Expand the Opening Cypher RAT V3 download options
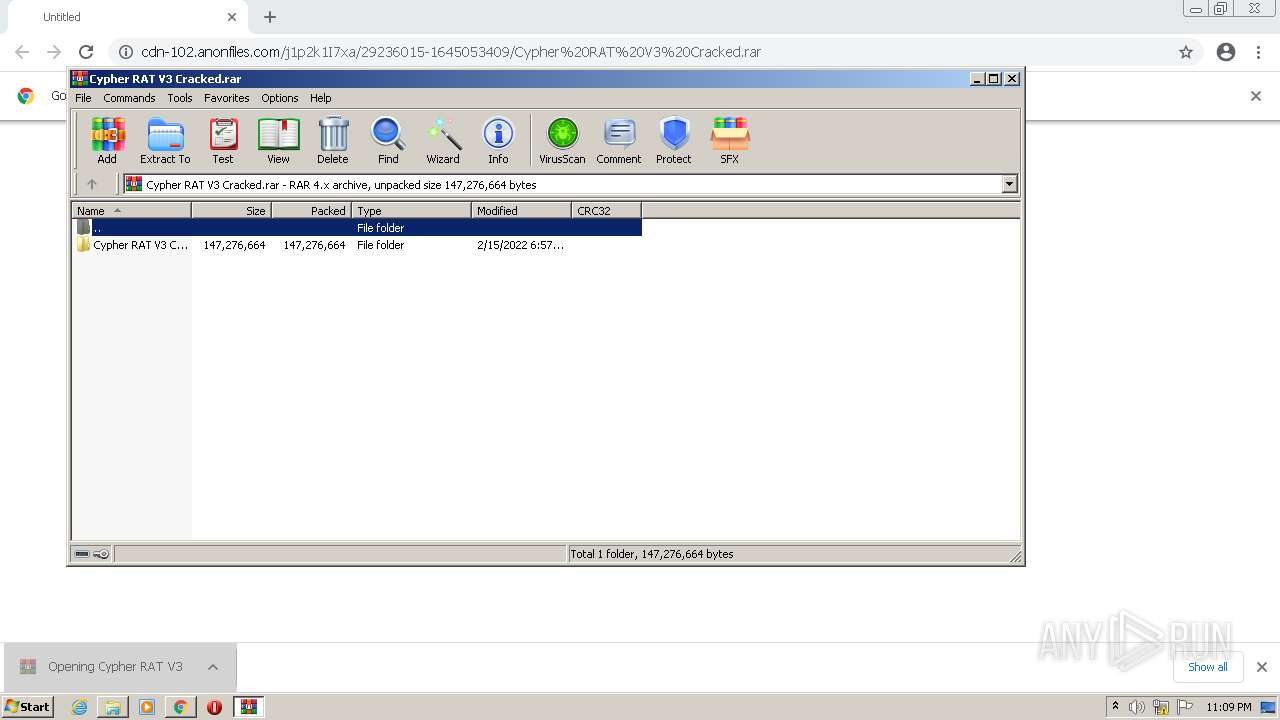 click(x=213, y=667)
